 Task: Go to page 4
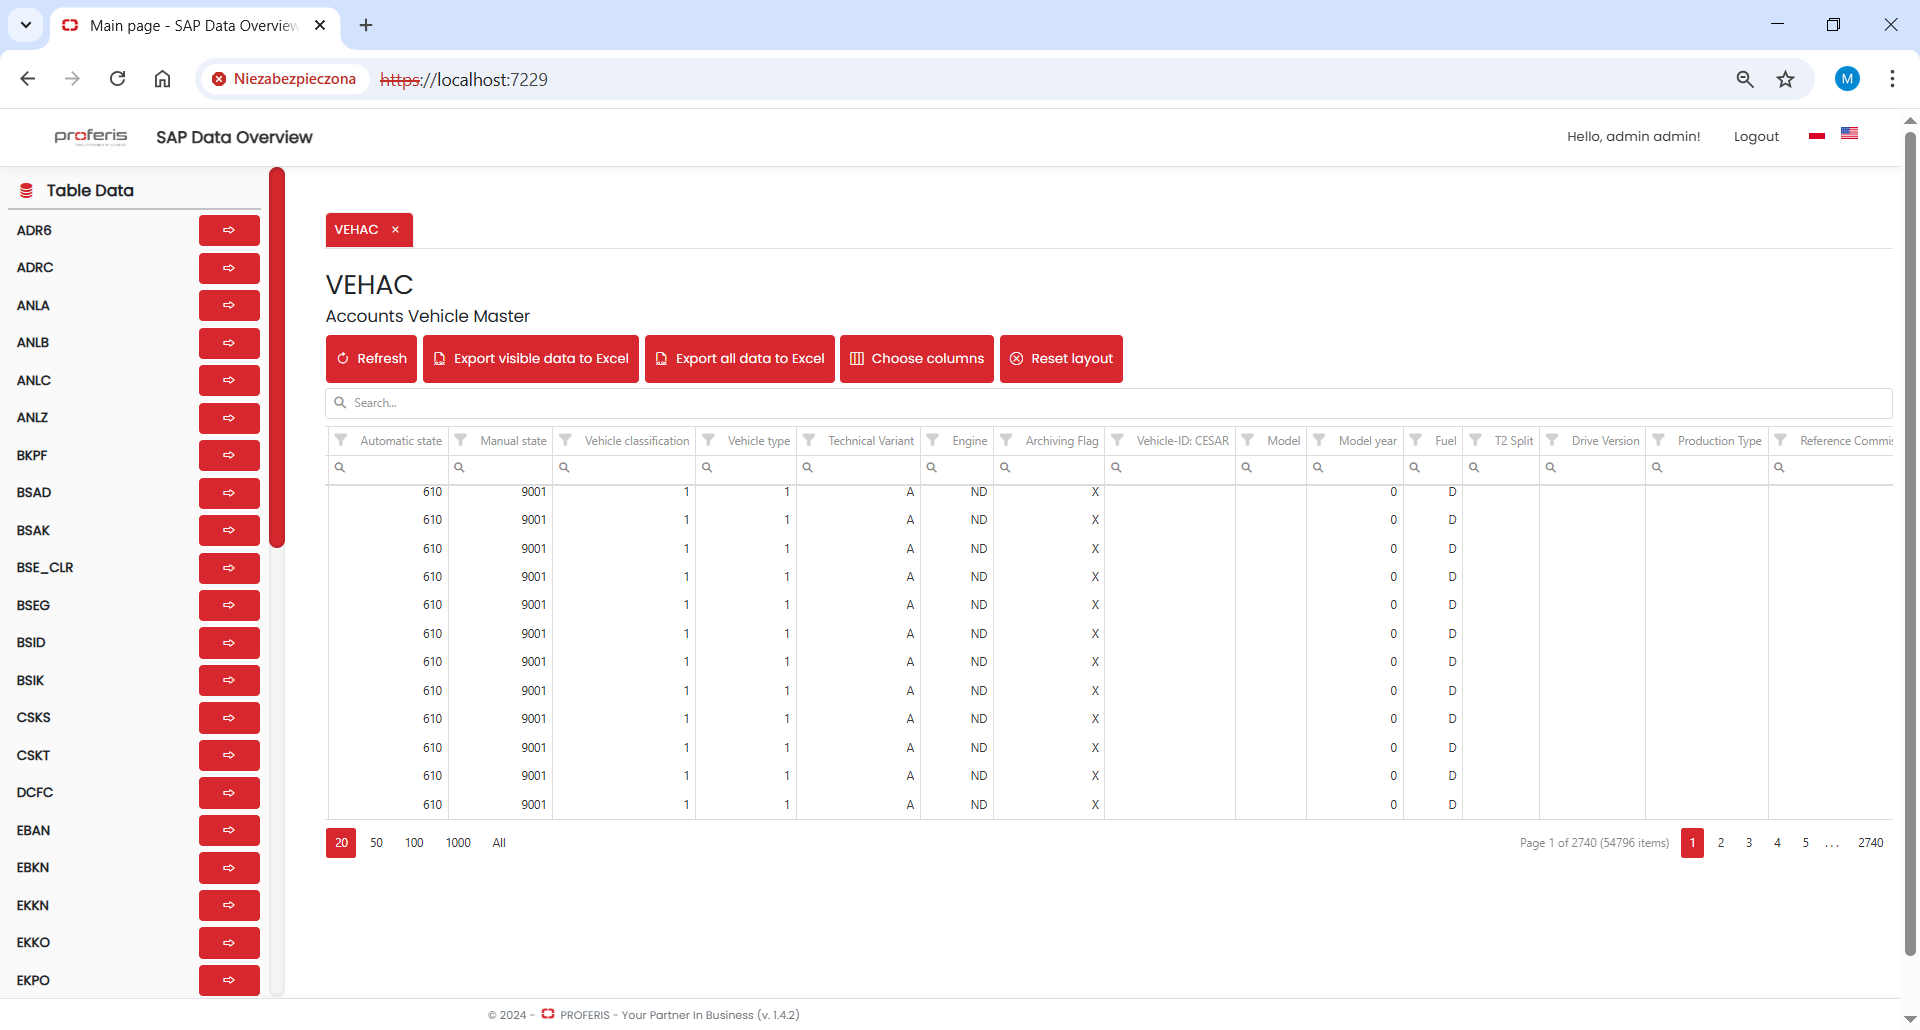coord(1777,843)
